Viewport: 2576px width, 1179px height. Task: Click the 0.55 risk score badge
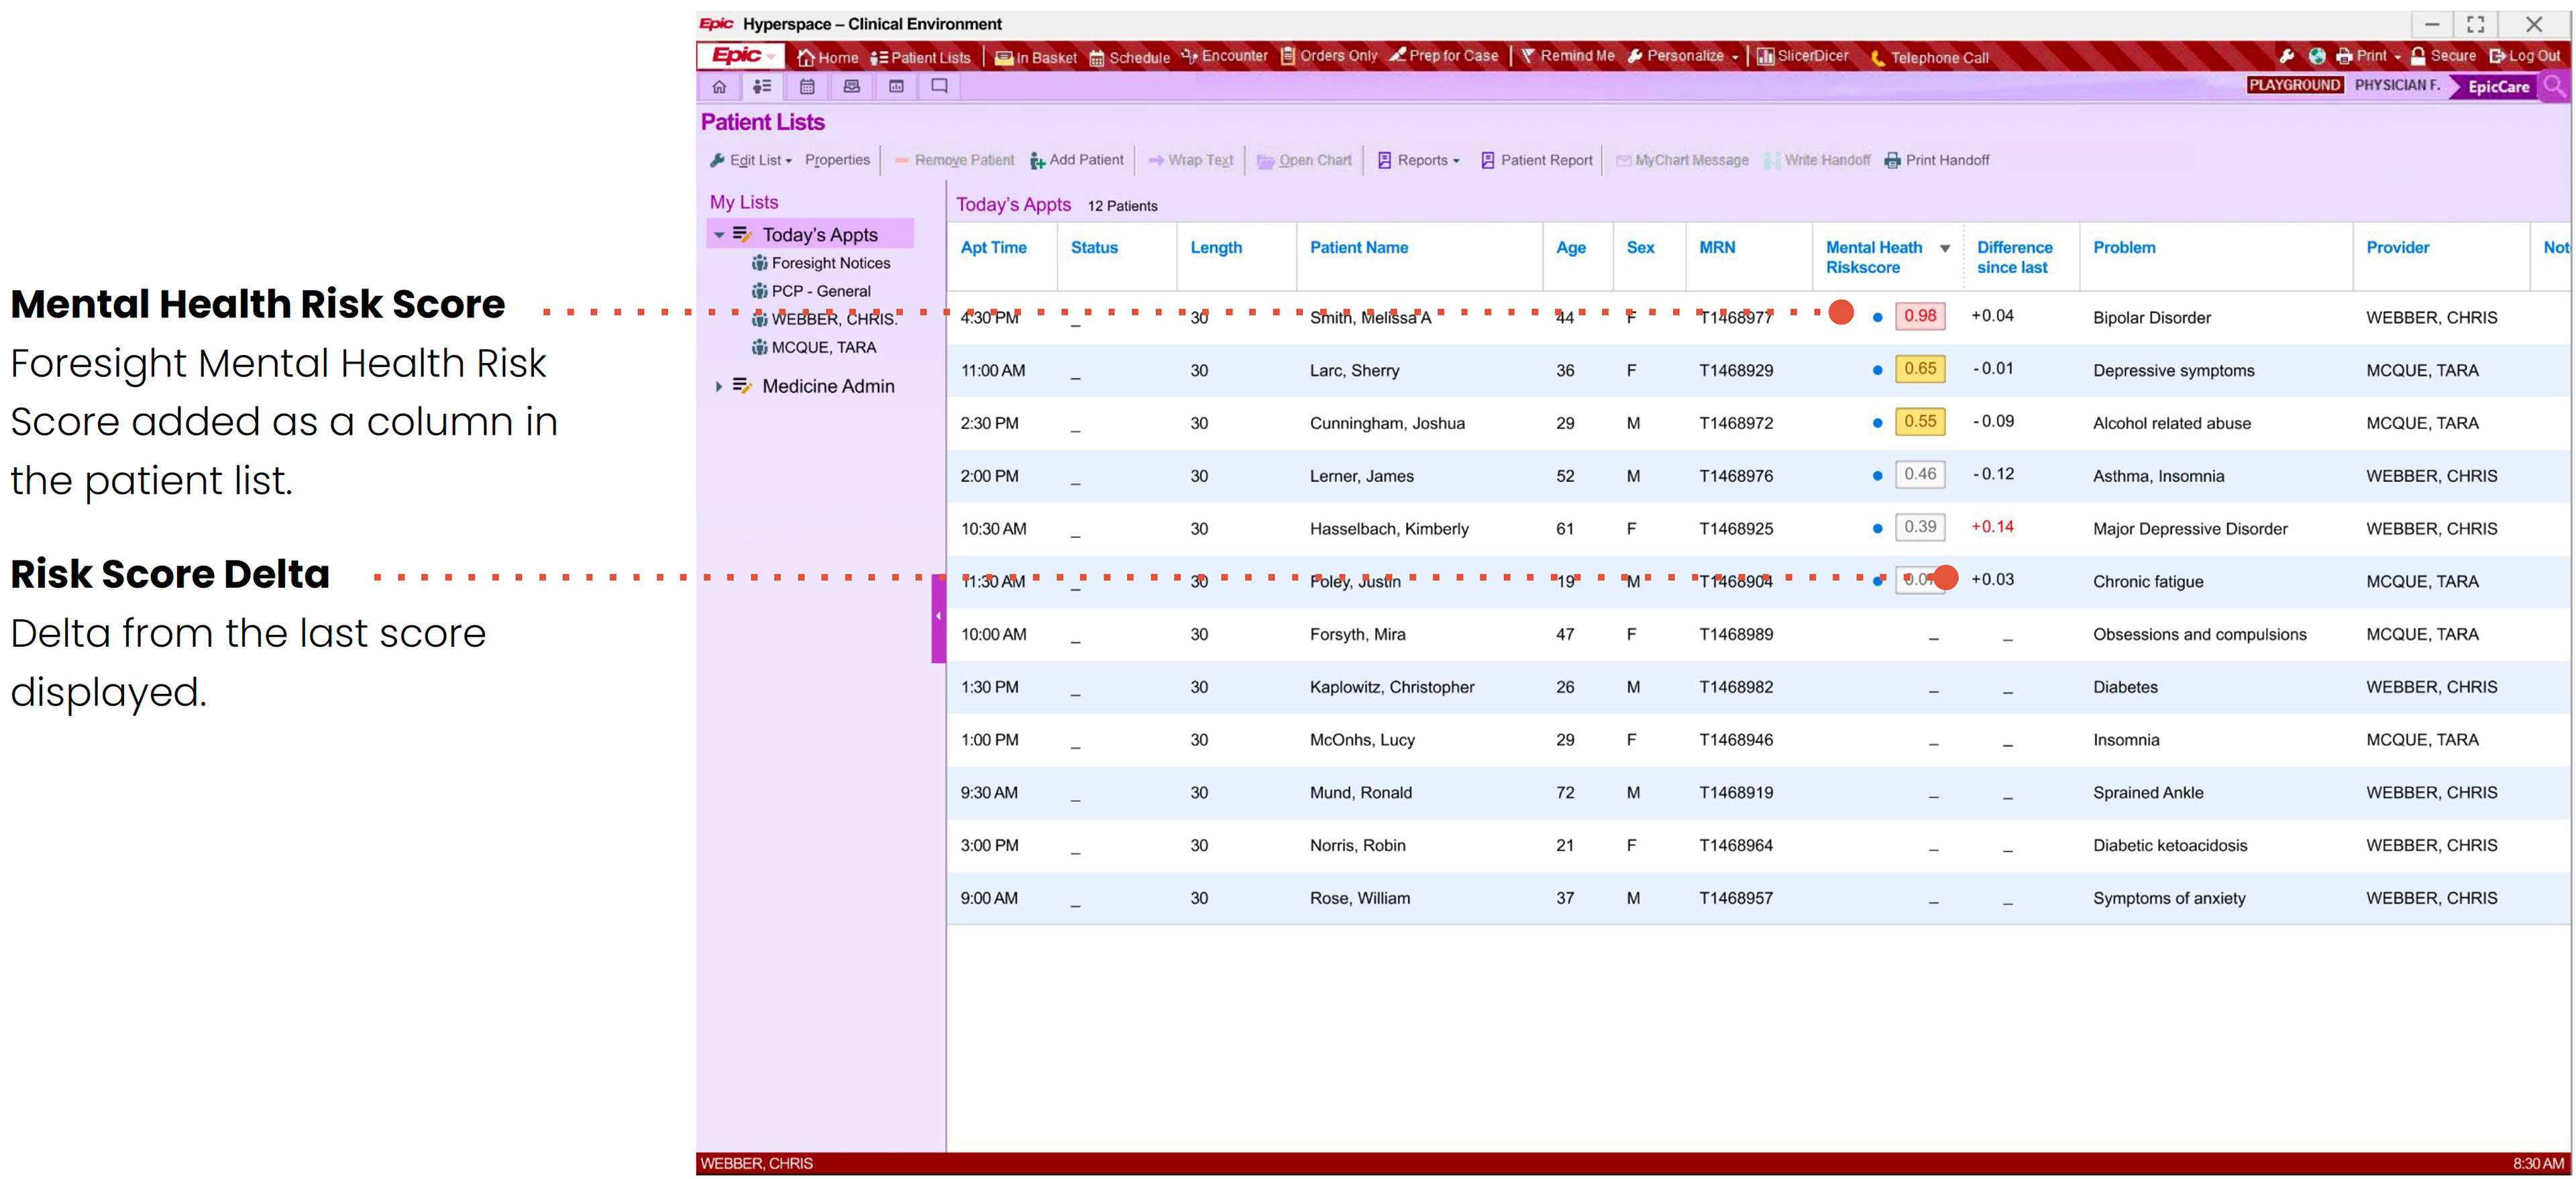click(1919, 422)
